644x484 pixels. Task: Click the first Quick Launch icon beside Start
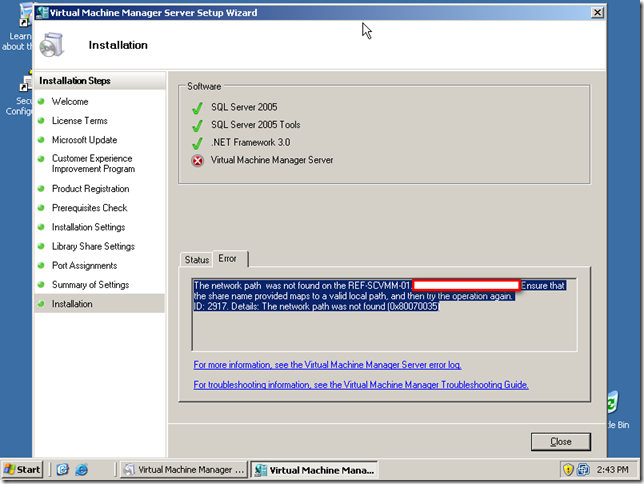[x=62, y=469]
